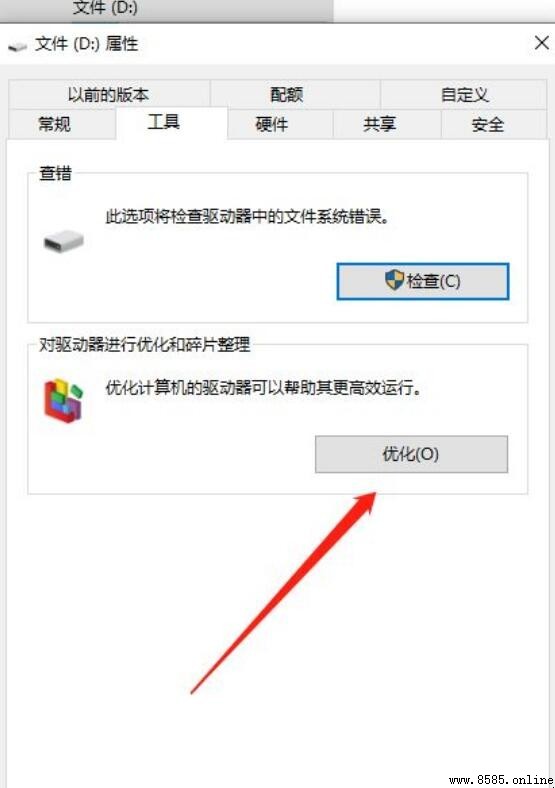This screenshot has width=555, height=788.
Task: Select the 自定义 tab
Action: 464,94
